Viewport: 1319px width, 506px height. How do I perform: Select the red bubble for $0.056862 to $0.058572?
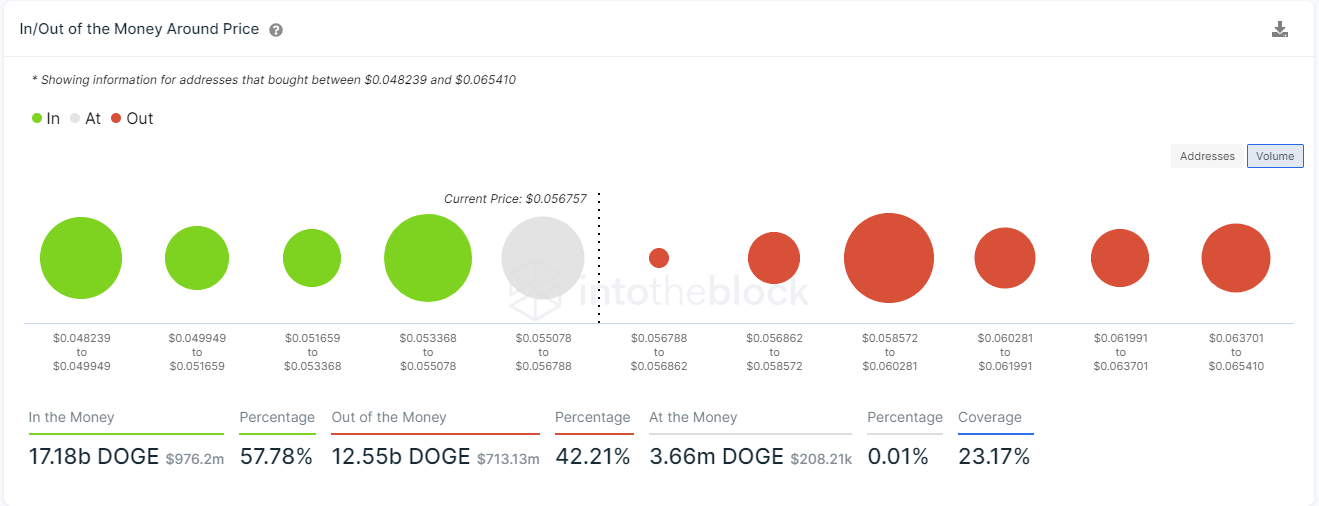[x=774, y=258]
